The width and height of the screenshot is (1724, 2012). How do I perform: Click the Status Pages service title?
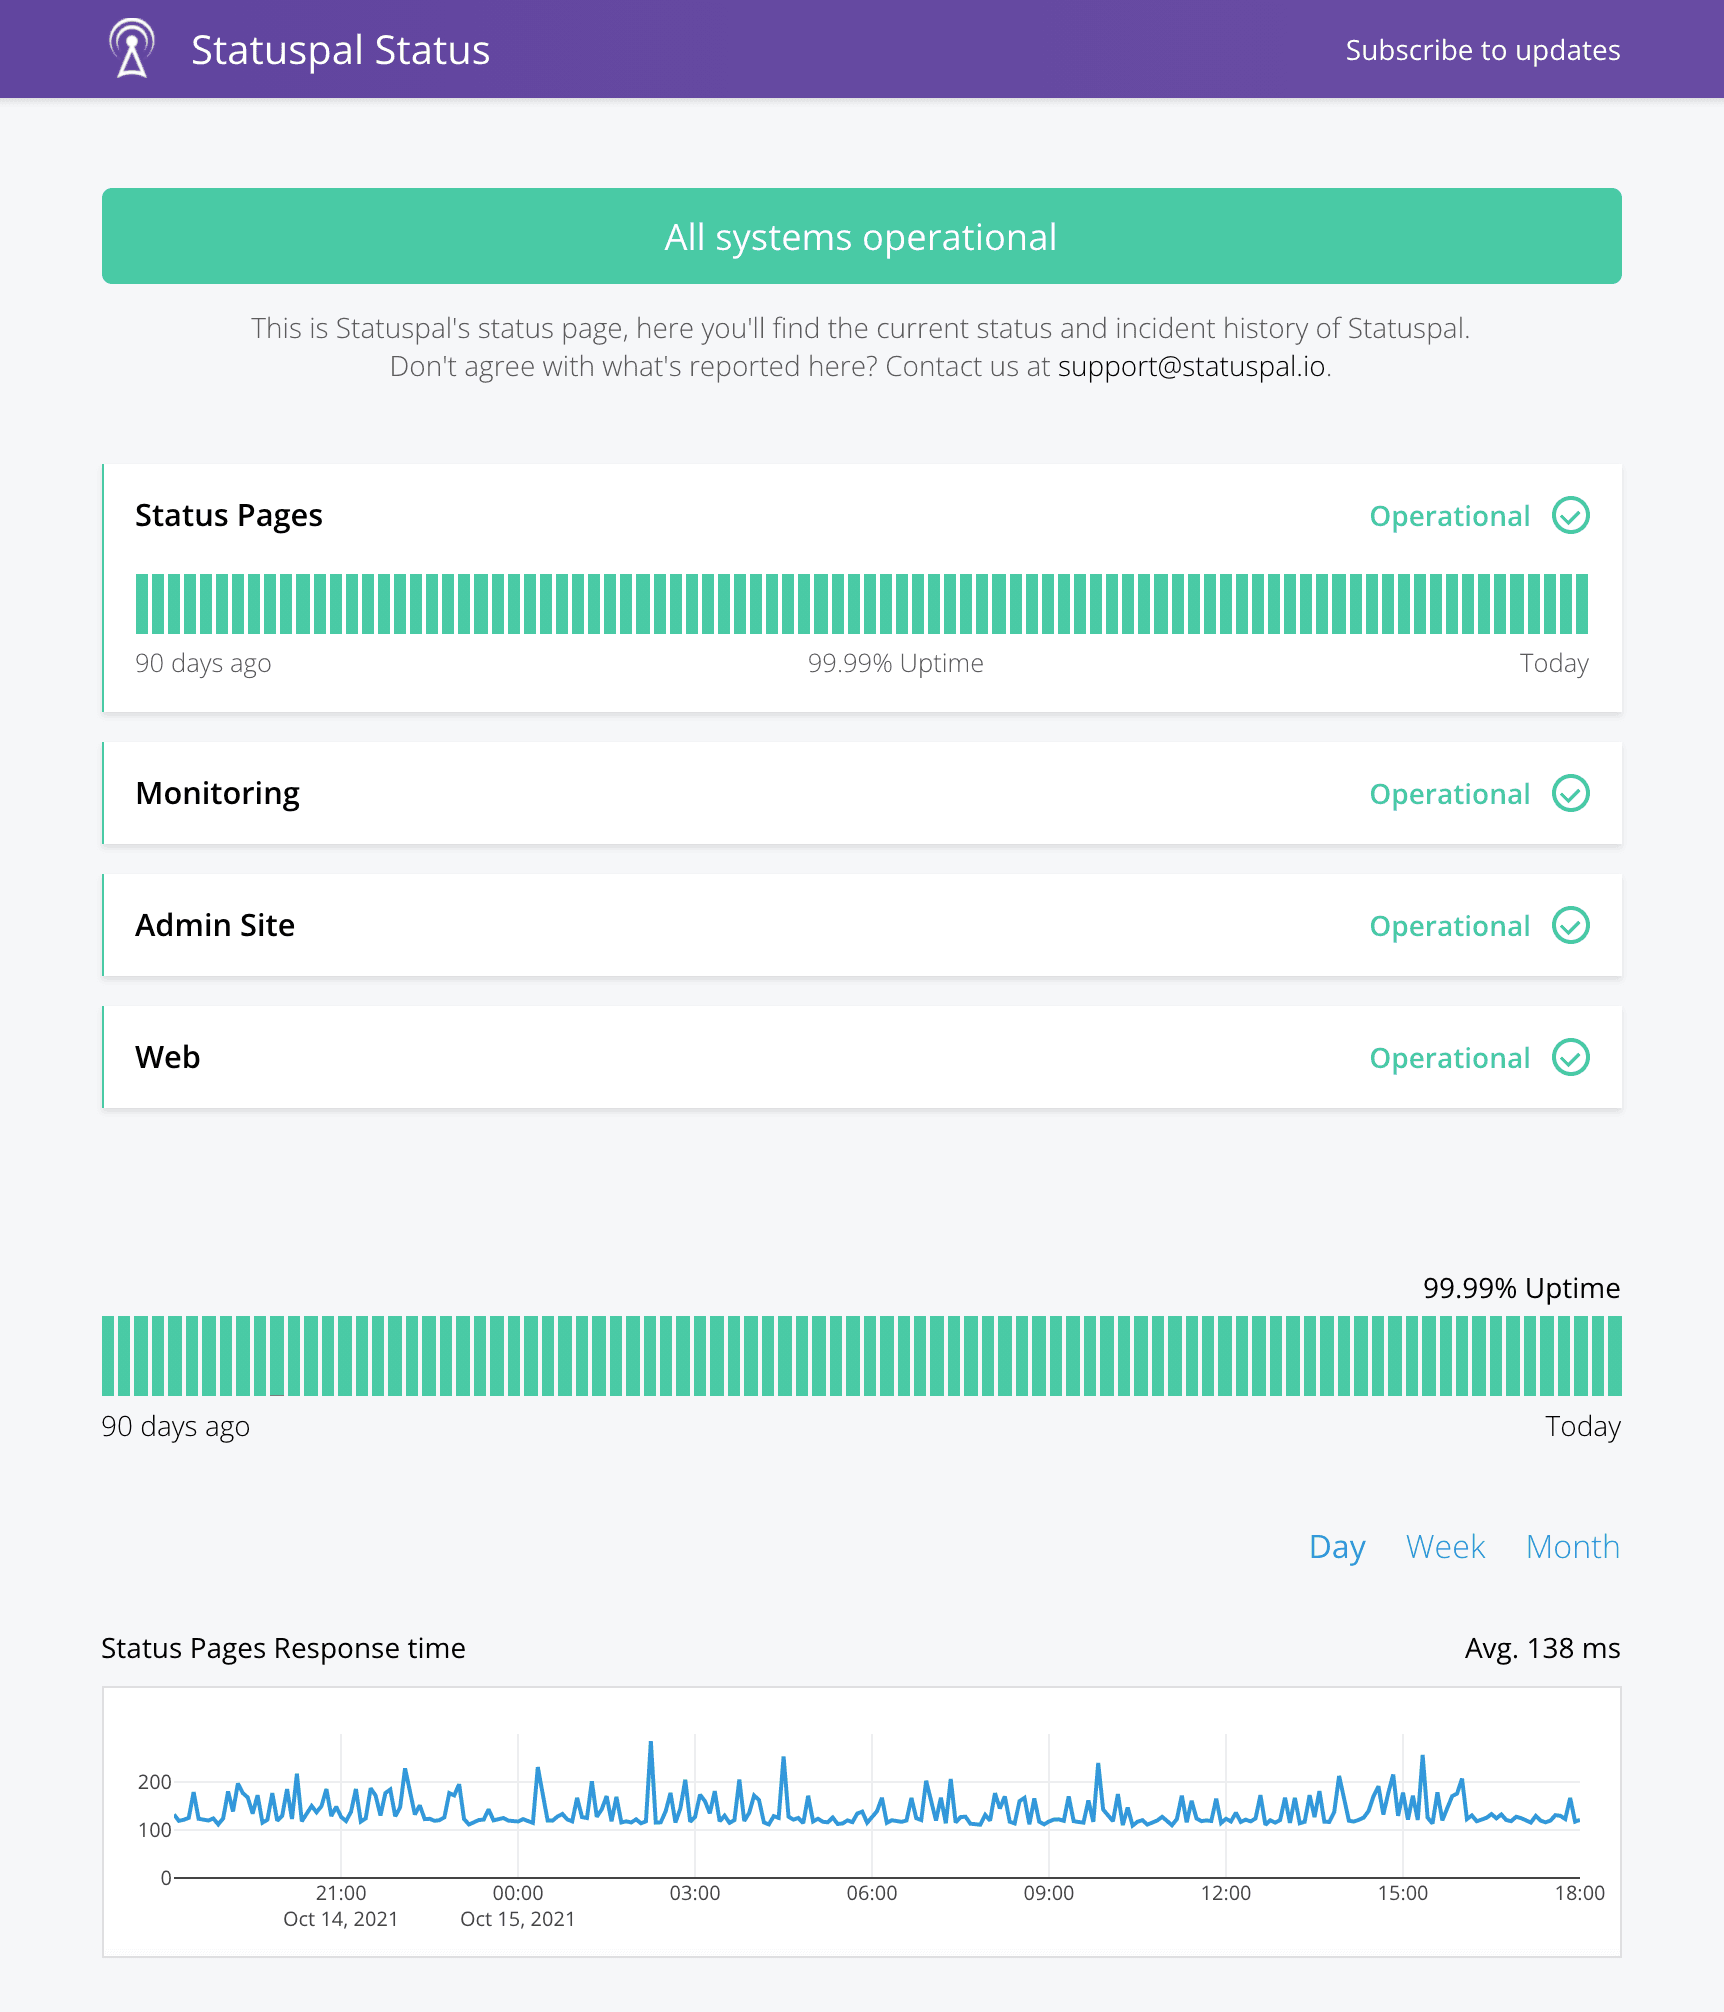(229, 516)
